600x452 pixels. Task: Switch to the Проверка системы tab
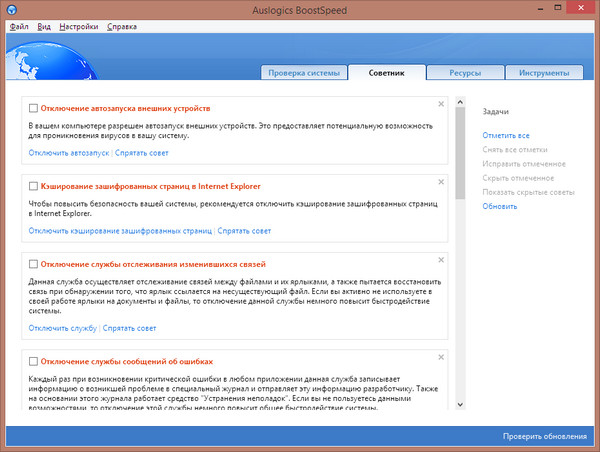(303, 74)
